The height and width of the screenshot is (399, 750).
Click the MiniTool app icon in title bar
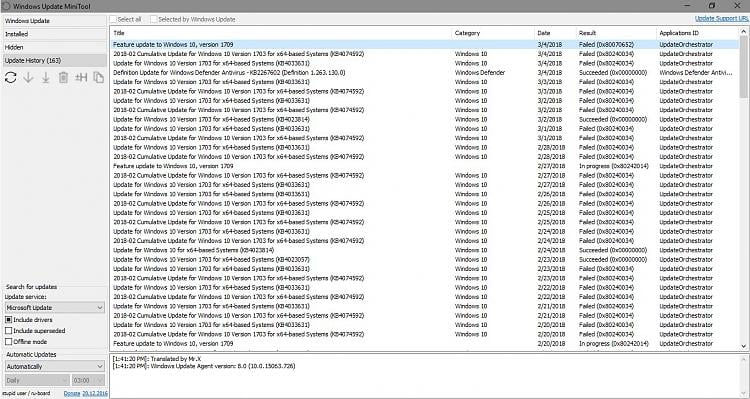pos(6,6)
